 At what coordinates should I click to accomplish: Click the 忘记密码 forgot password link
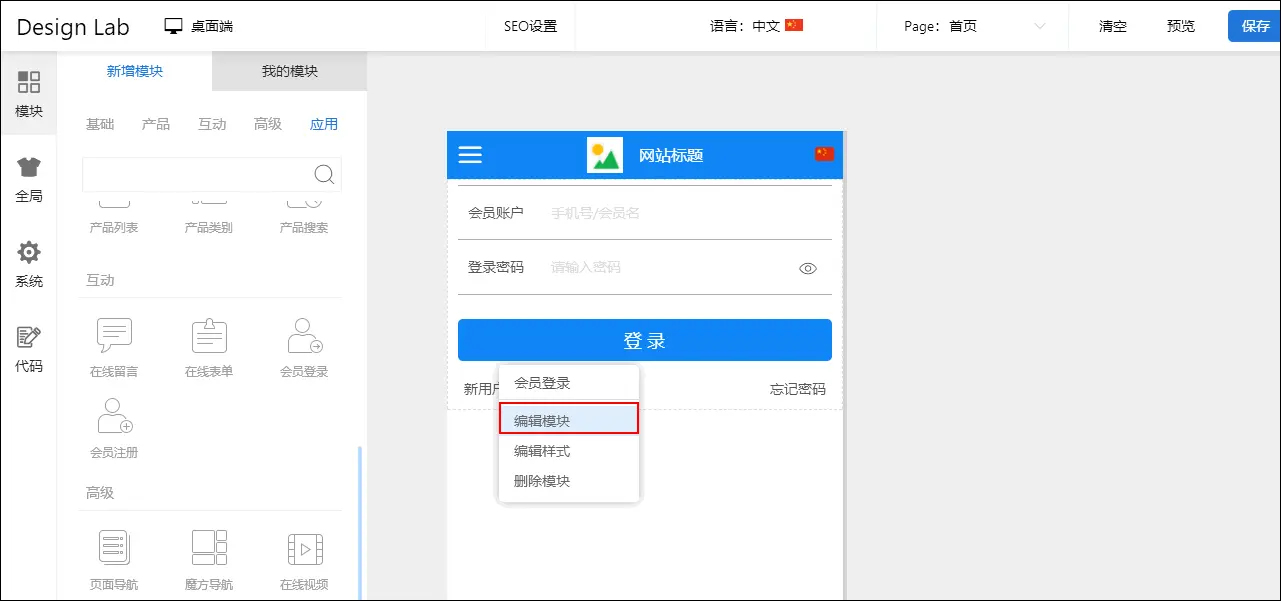(x=797, y=389)
